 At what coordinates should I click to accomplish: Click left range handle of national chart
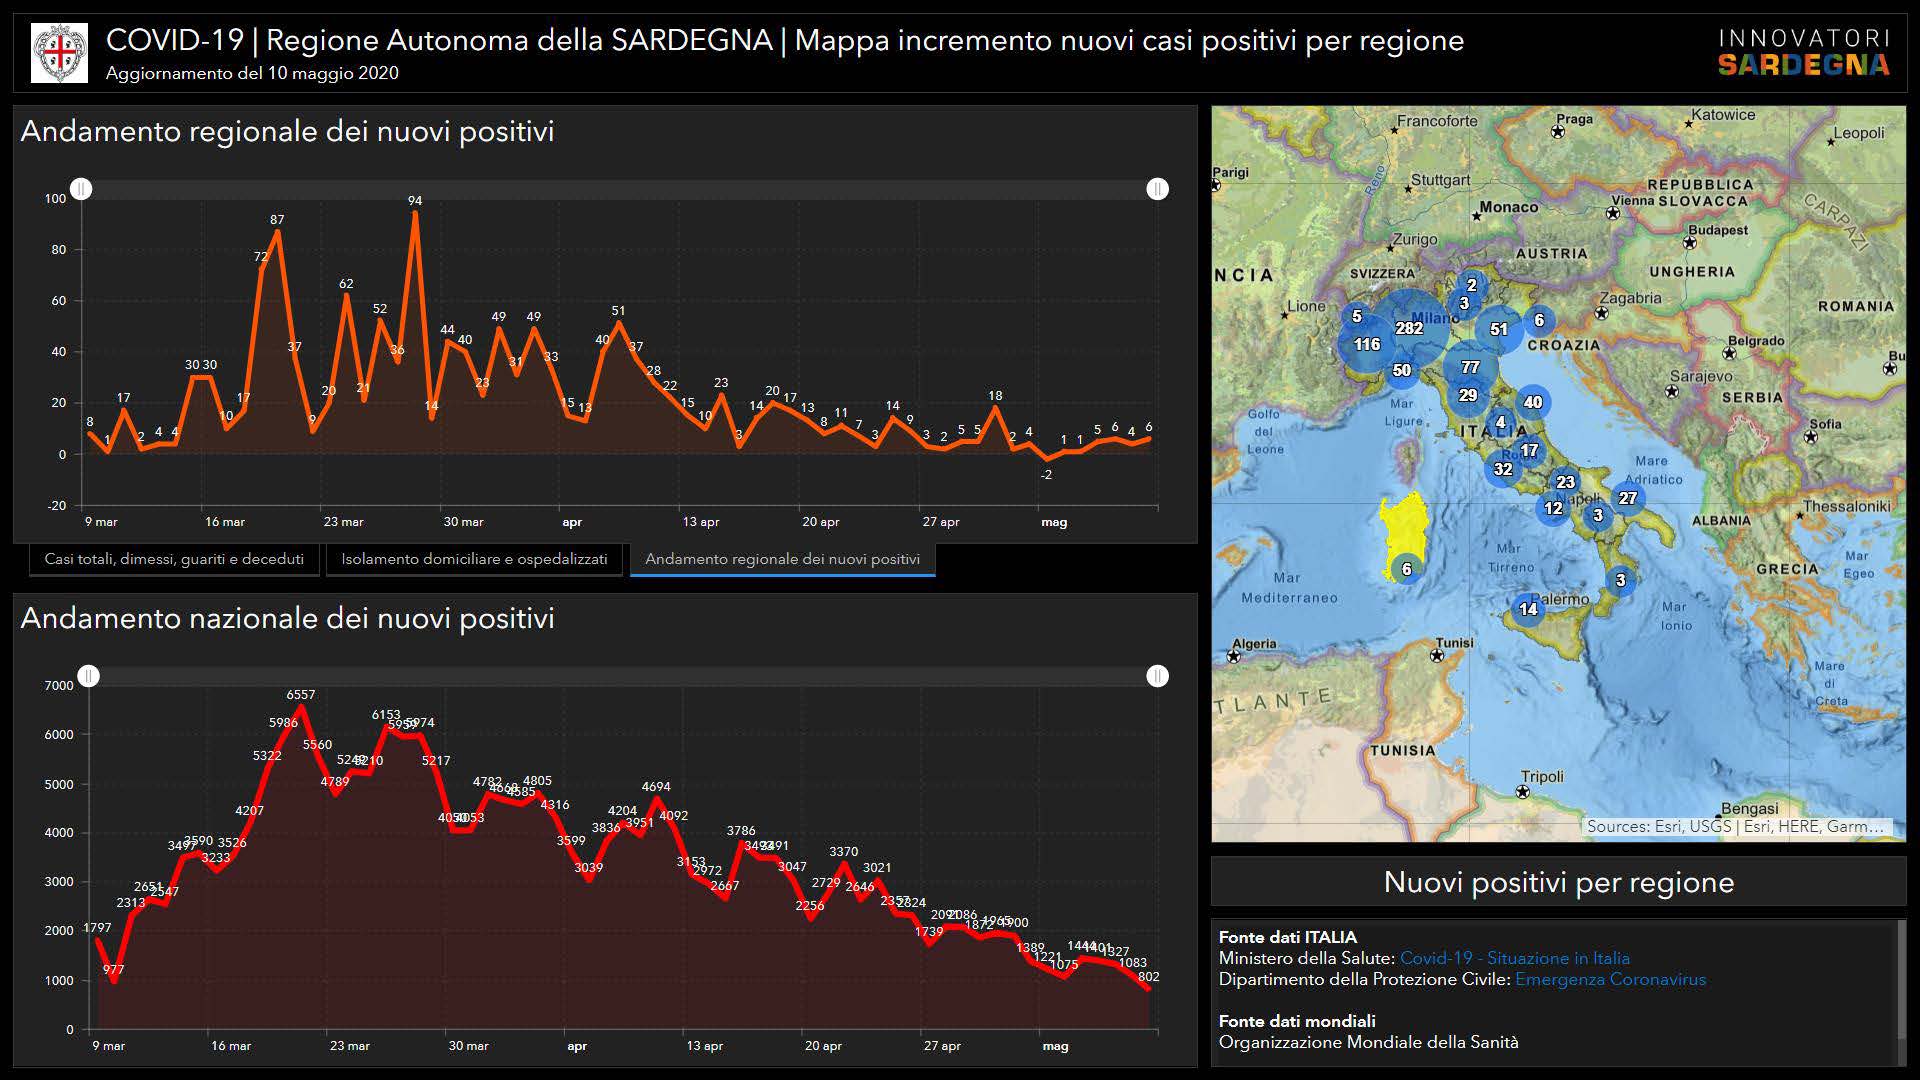(89, 676)
